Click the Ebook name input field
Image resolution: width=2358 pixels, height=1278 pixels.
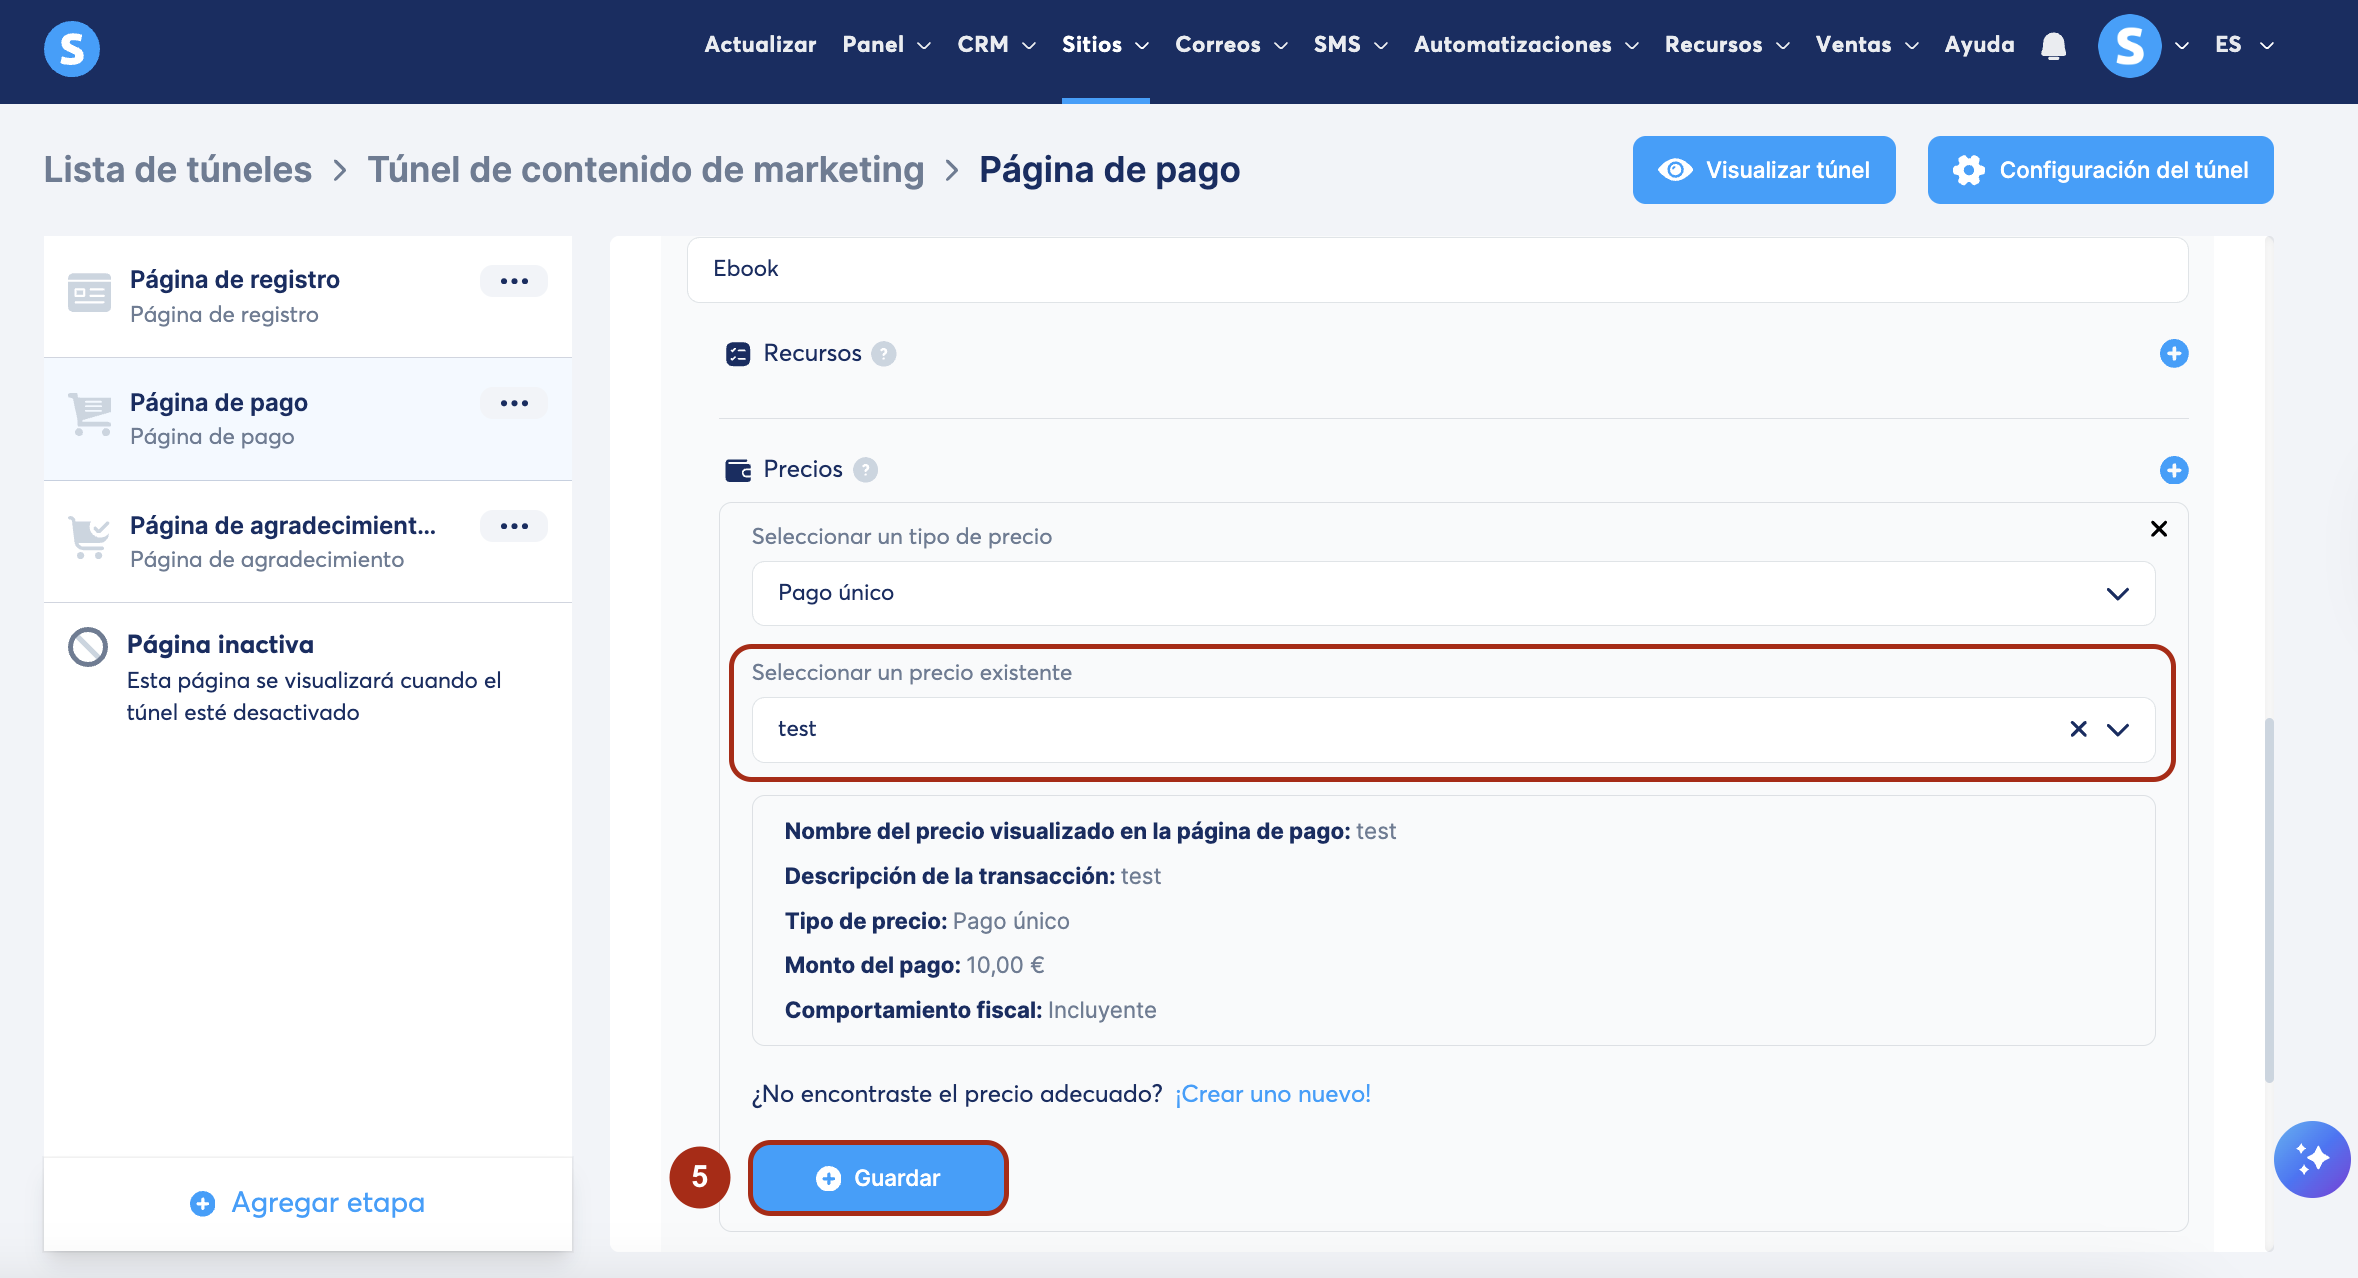(x=1437, y=269)
